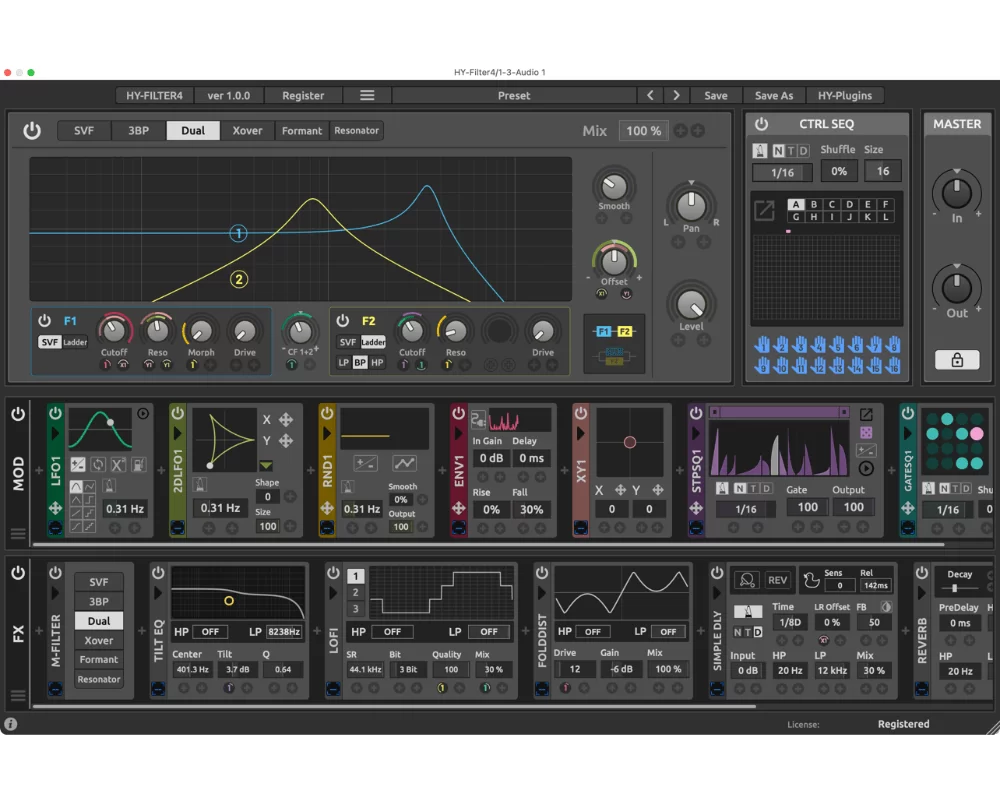
Task: Select filter node 1 in graph
Action: pyautogui.click(x=239, y=233)
